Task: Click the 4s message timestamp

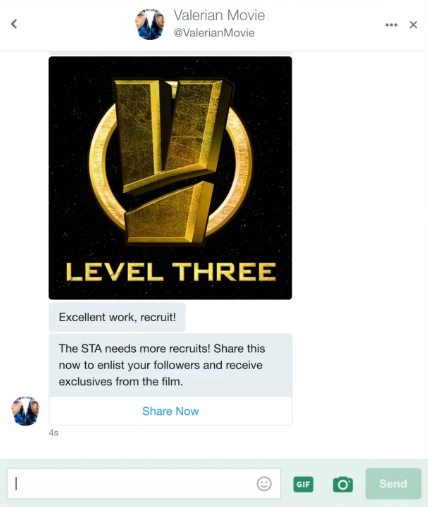Action: (x=53, y=433)
